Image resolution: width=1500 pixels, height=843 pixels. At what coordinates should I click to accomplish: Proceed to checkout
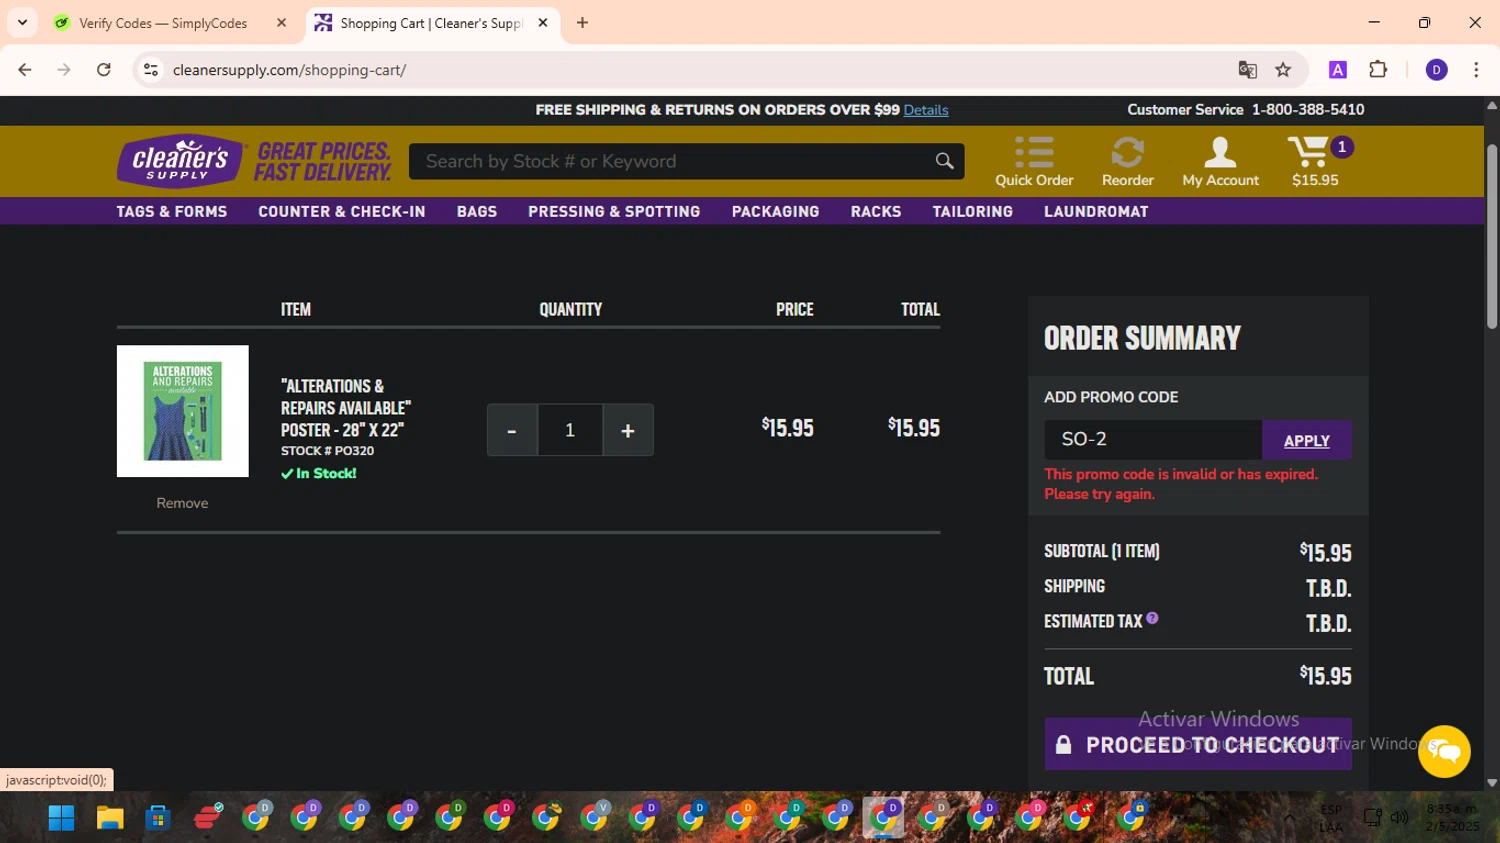pos(1198,744)
